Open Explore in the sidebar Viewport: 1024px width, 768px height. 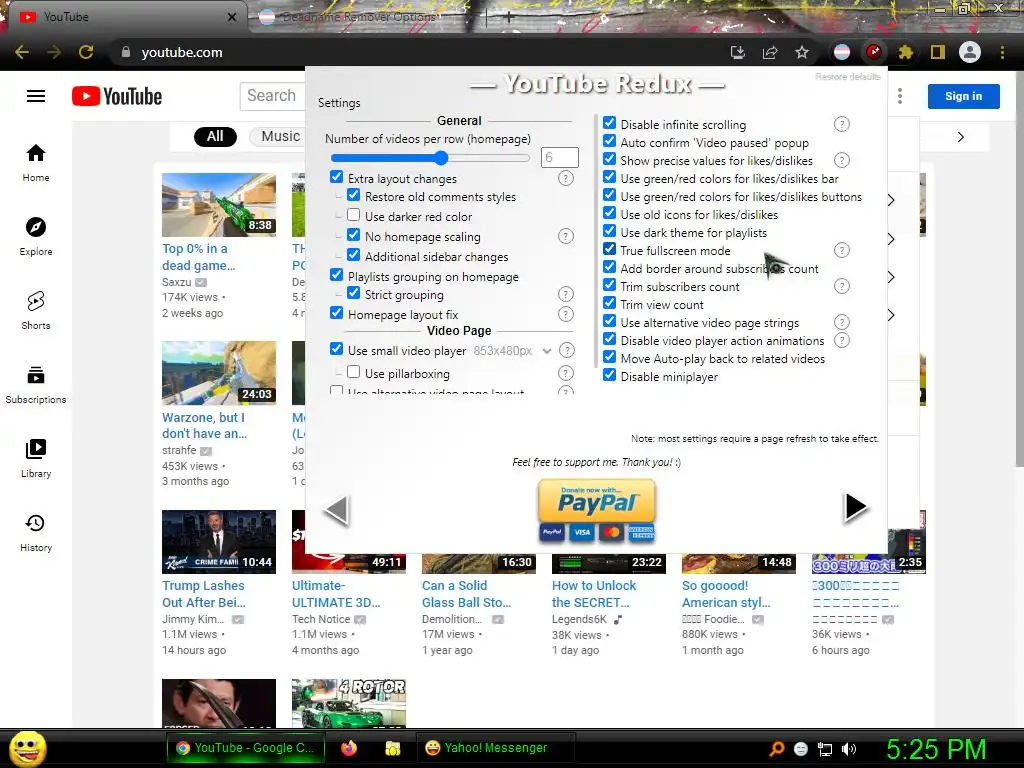pos(36,237)
